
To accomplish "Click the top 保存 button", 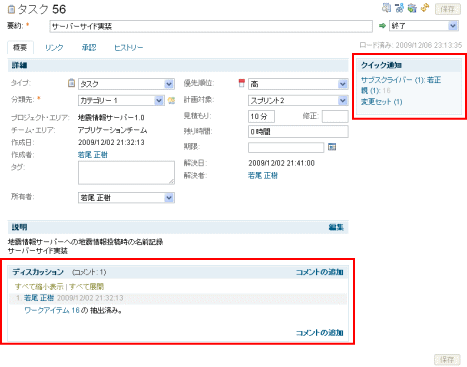I will [448, 9].
